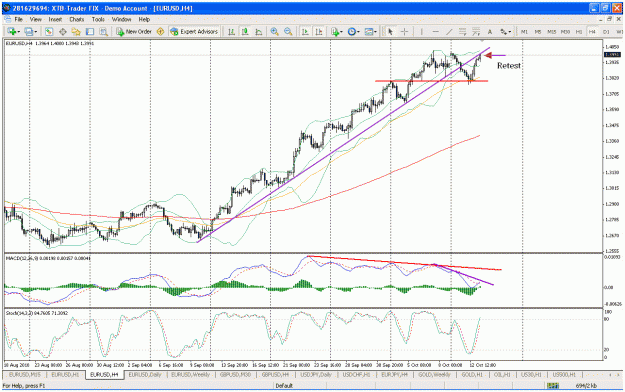Select the Cursor arrow tool

390,32
